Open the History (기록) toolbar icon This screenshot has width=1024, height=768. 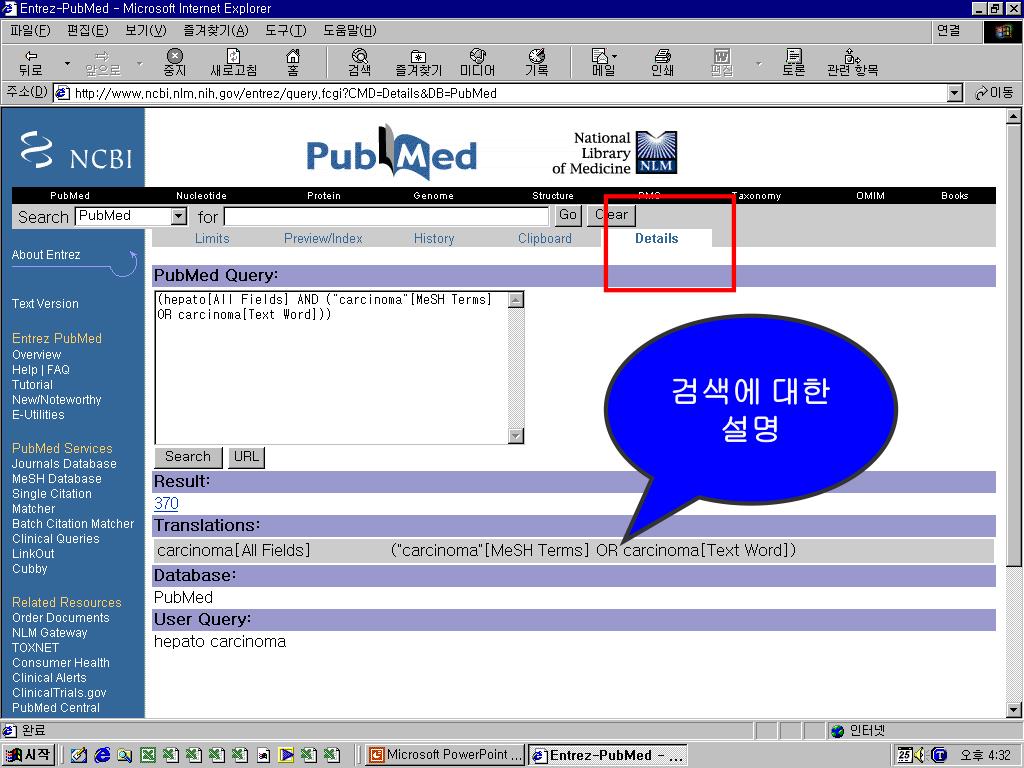pyautogui.click(x=536, y=63)
